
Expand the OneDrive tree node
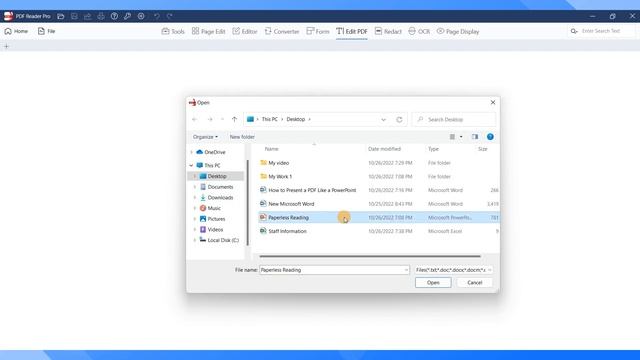191,152
